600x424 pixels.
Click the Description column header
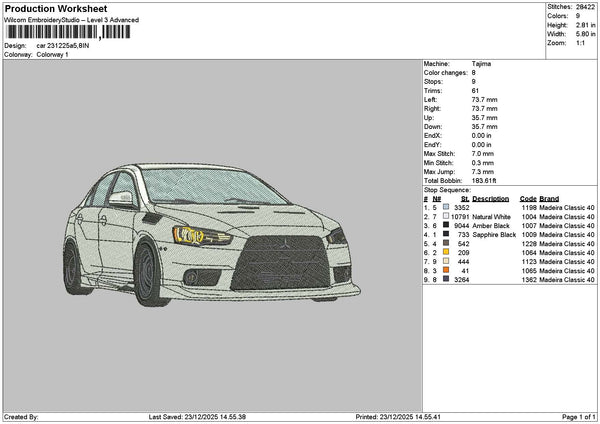(491, 198)
